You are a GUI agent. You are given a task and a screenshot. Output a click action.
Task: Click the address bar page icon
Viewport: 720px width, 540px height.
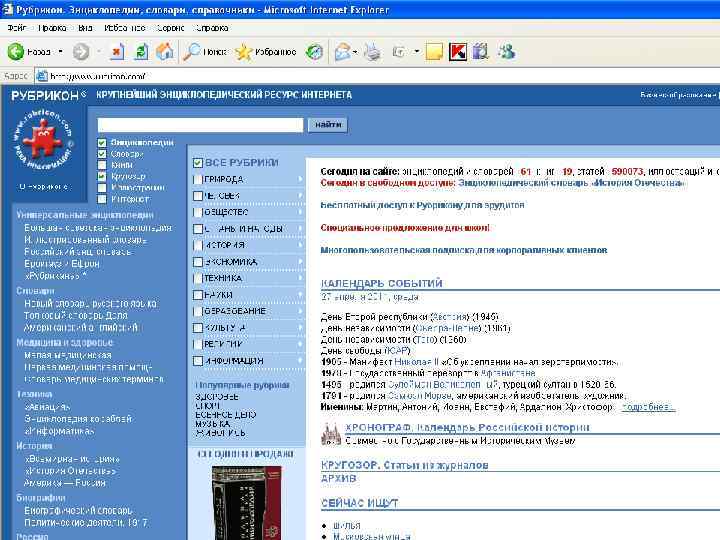coord(42,76)
